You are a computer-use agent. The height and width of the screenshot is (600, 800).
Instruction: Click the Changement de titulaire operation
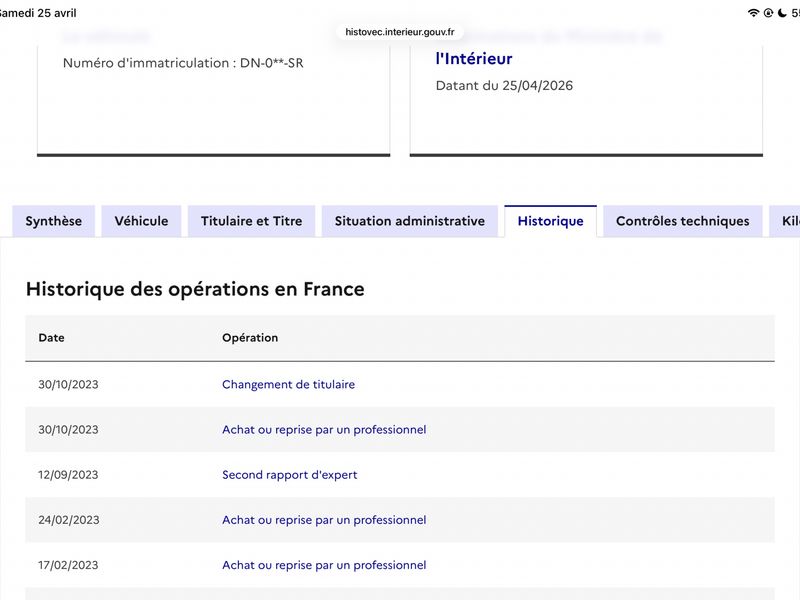coord(288,384)
